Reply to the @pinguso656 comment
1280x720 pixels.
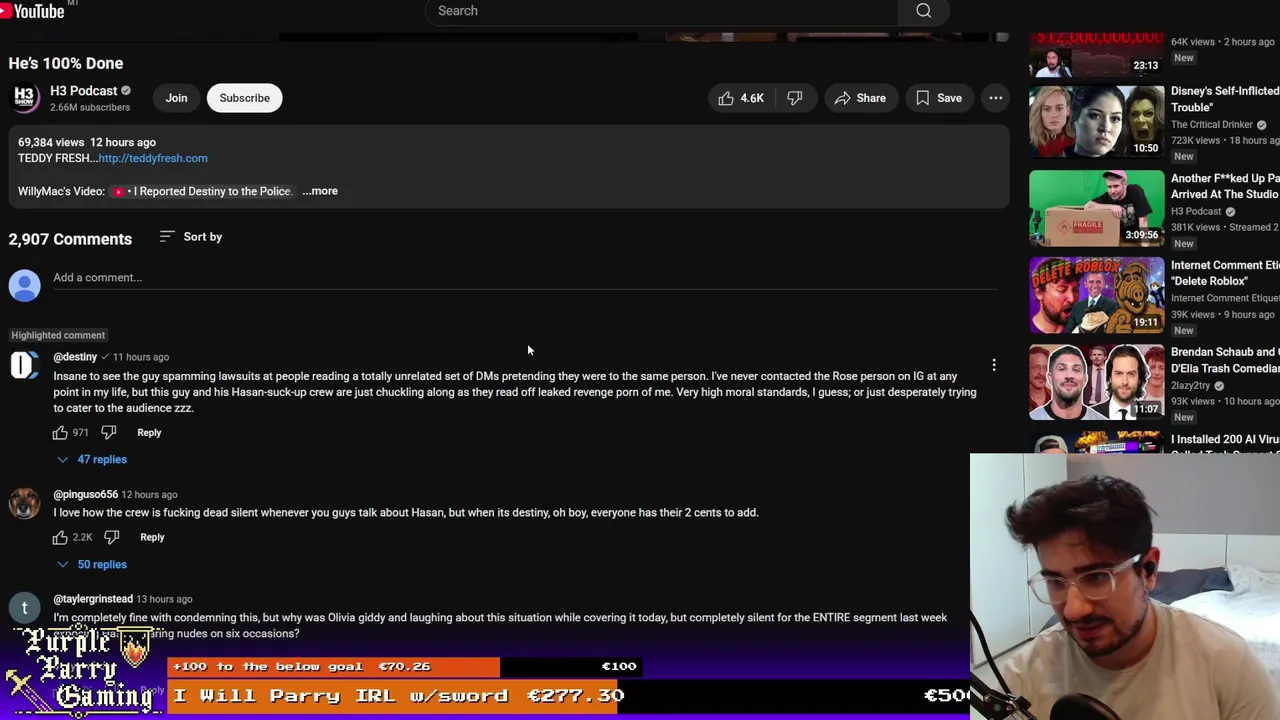tap(152, 537)
